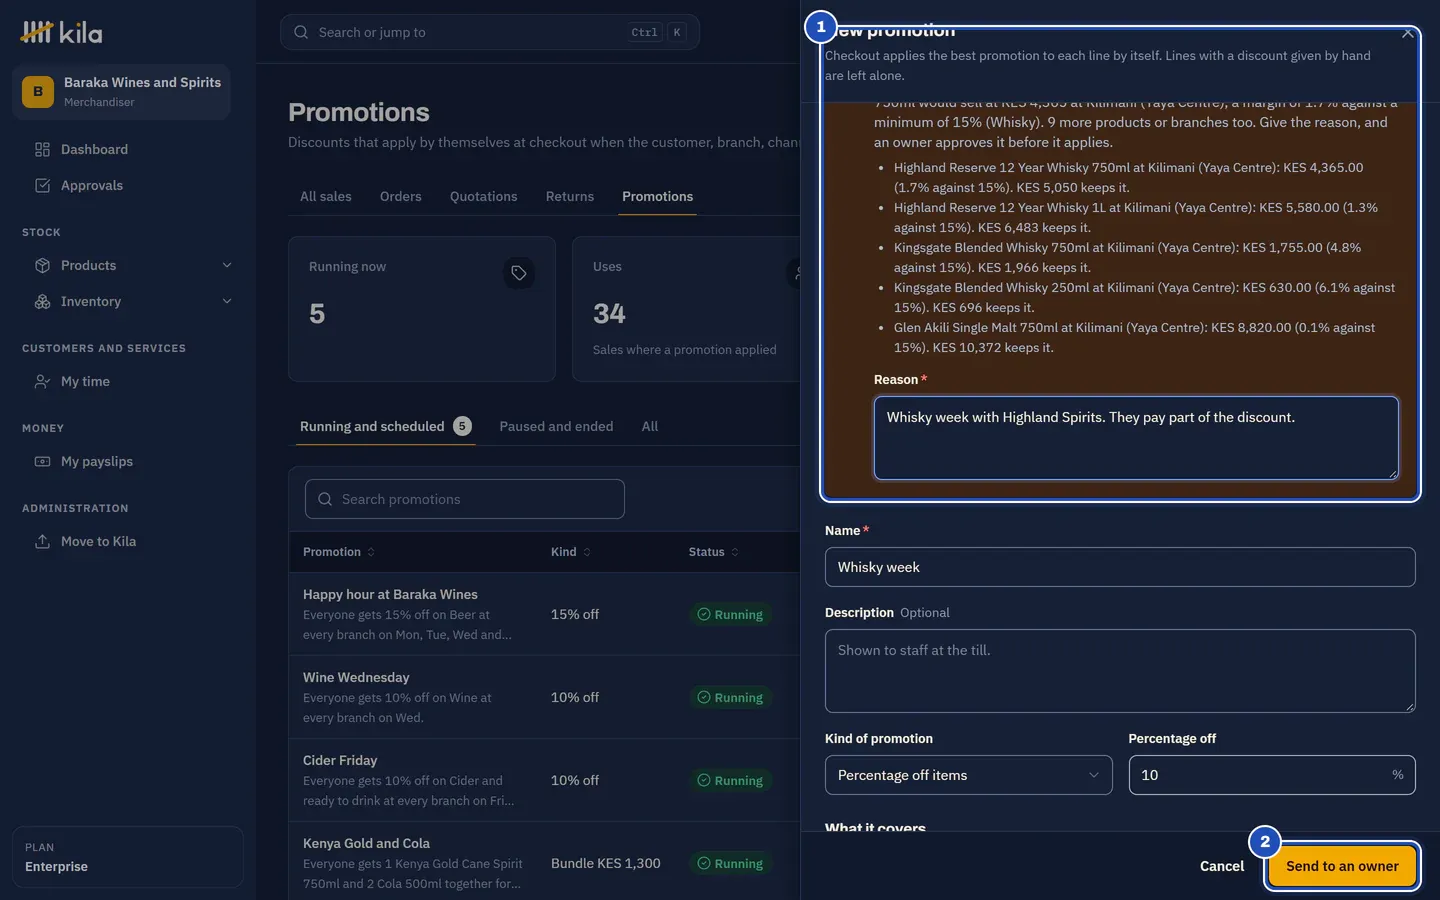Click the My time person icon

coord(42,382)
